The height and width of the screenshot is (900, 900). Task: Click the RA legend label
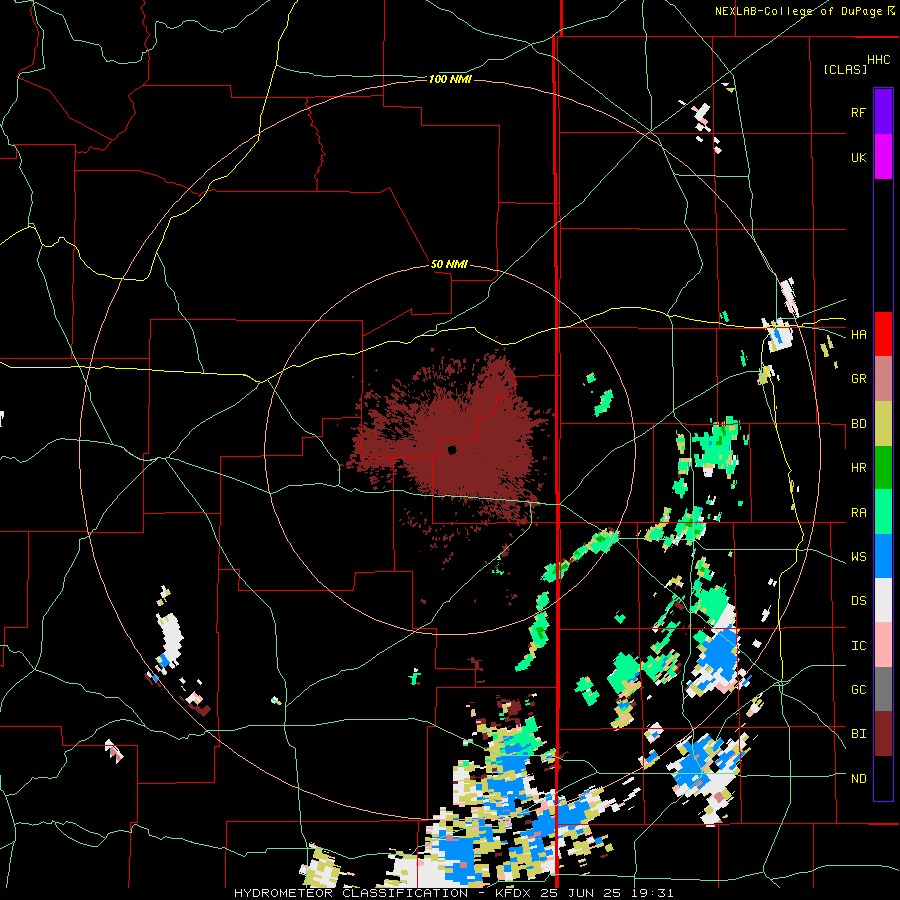[x=858, y=512]
